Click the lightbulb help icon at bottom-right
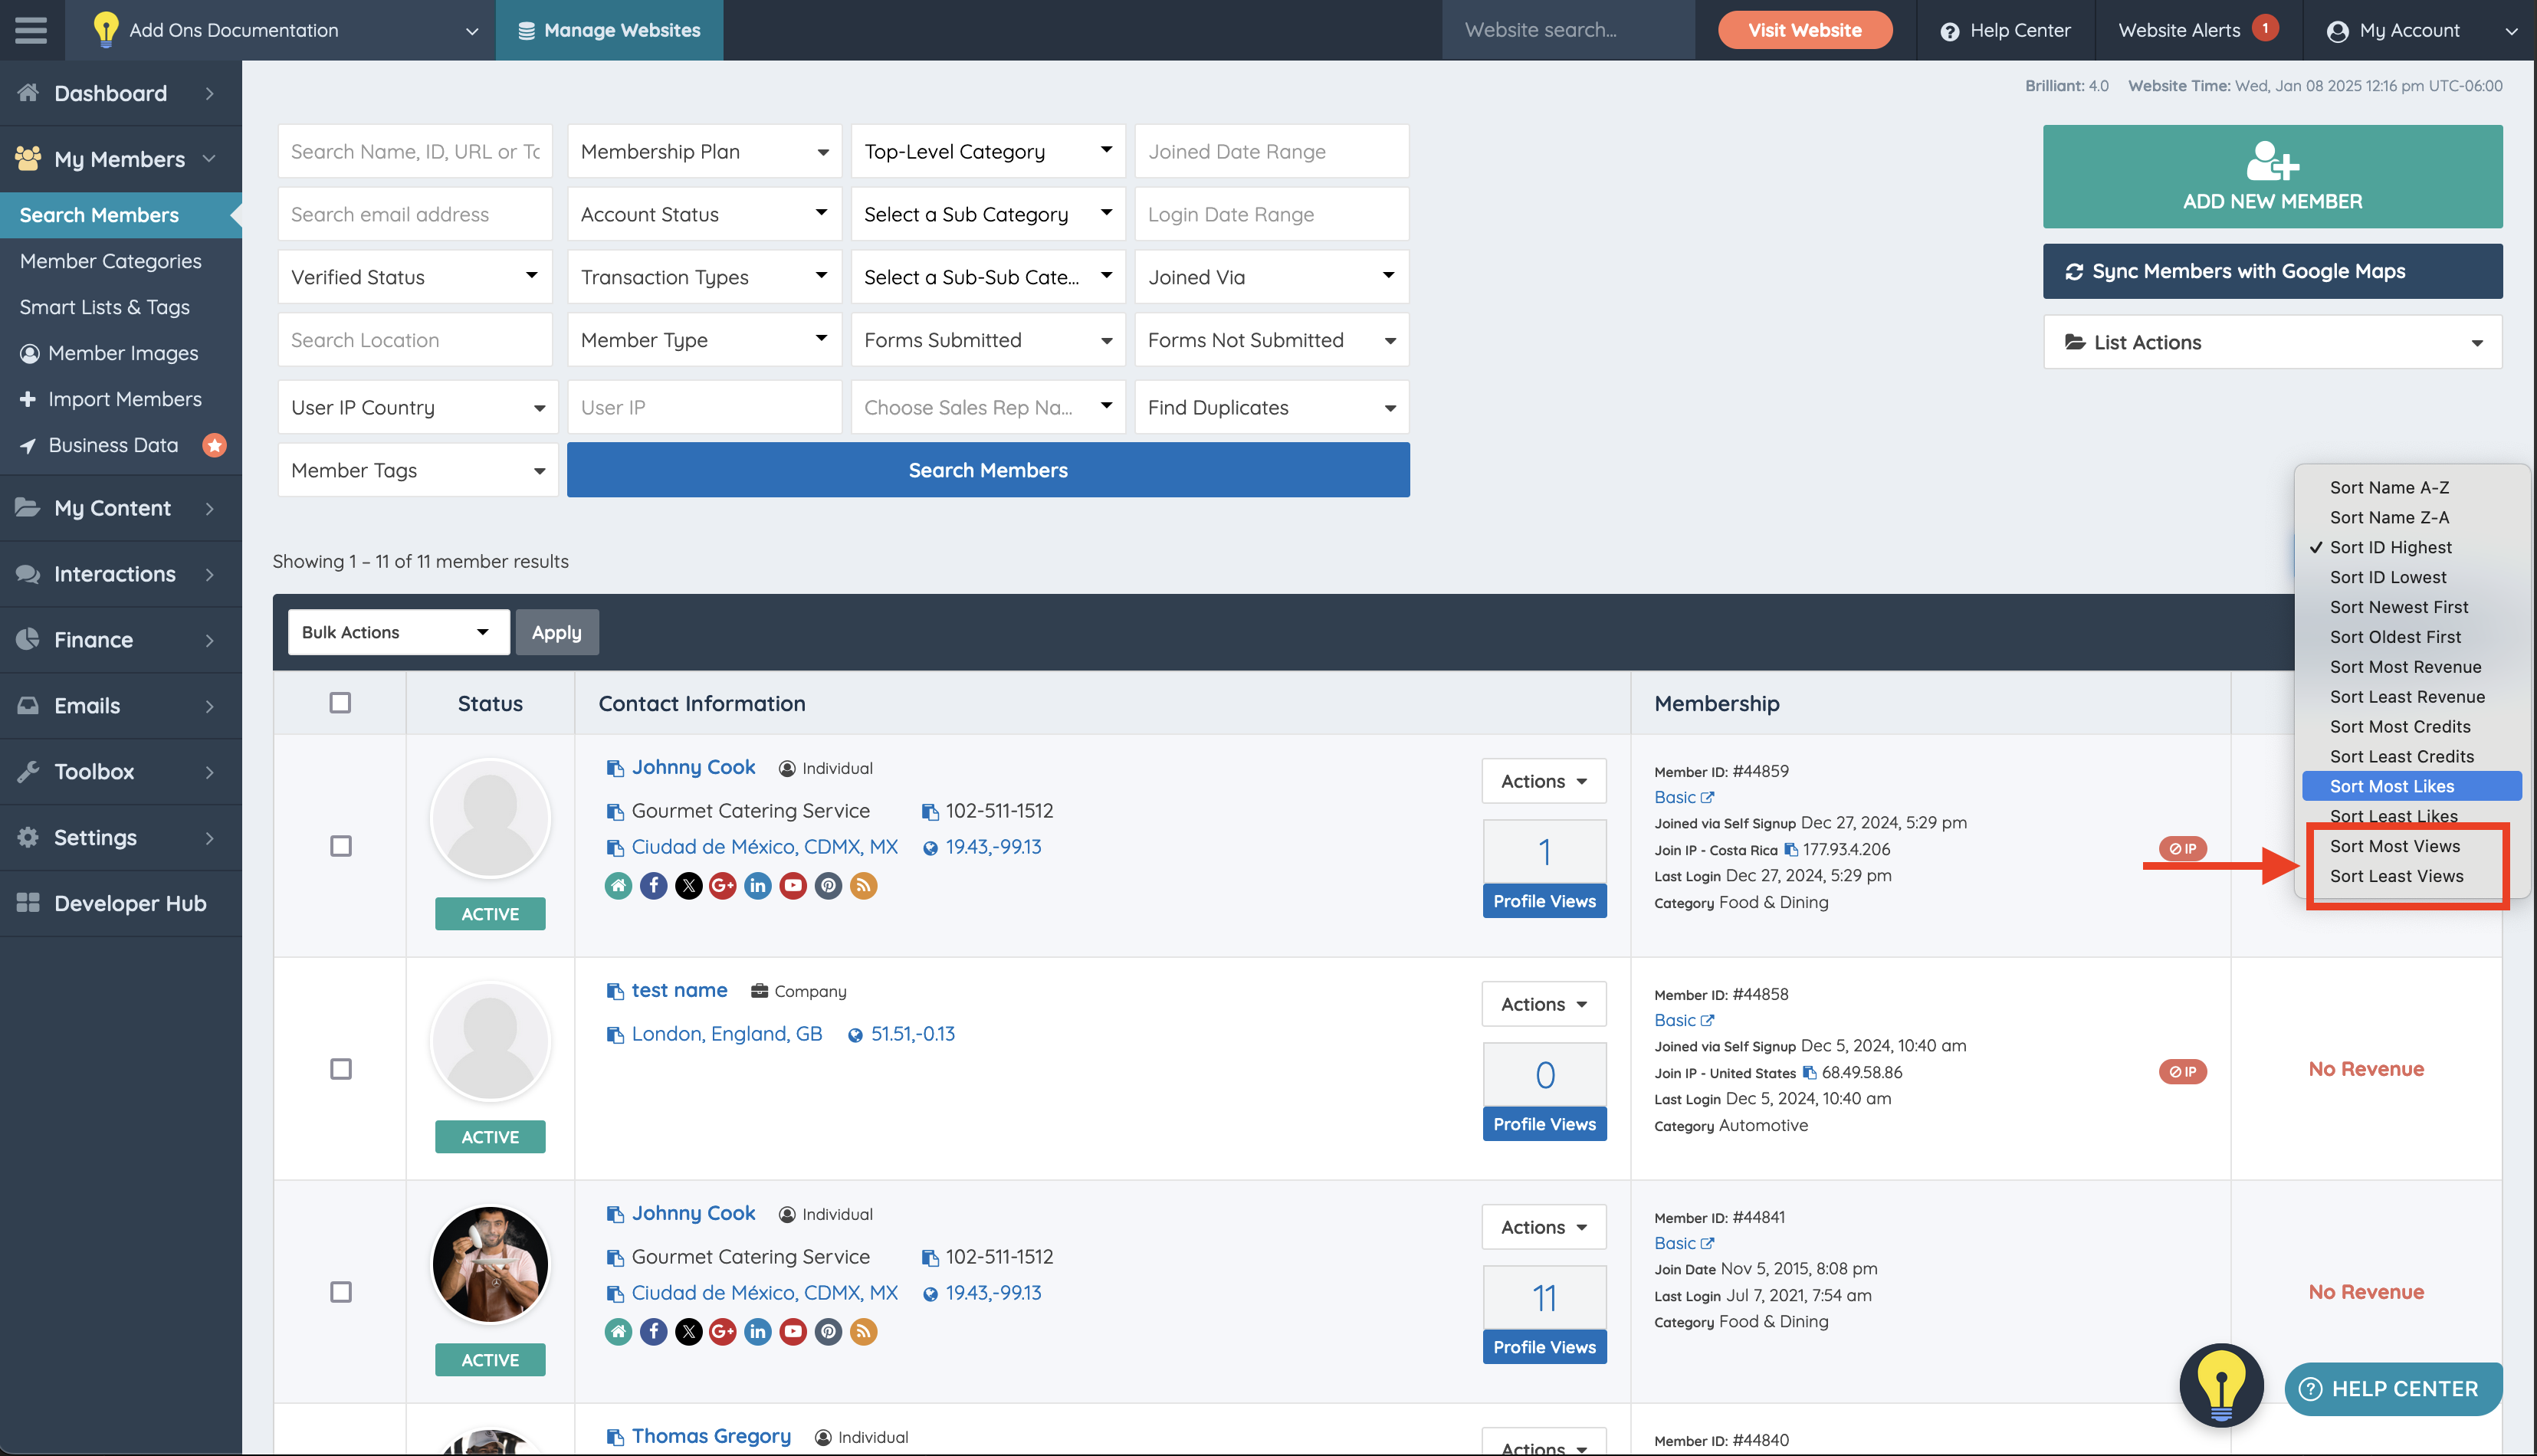 click(2221, 1386)
